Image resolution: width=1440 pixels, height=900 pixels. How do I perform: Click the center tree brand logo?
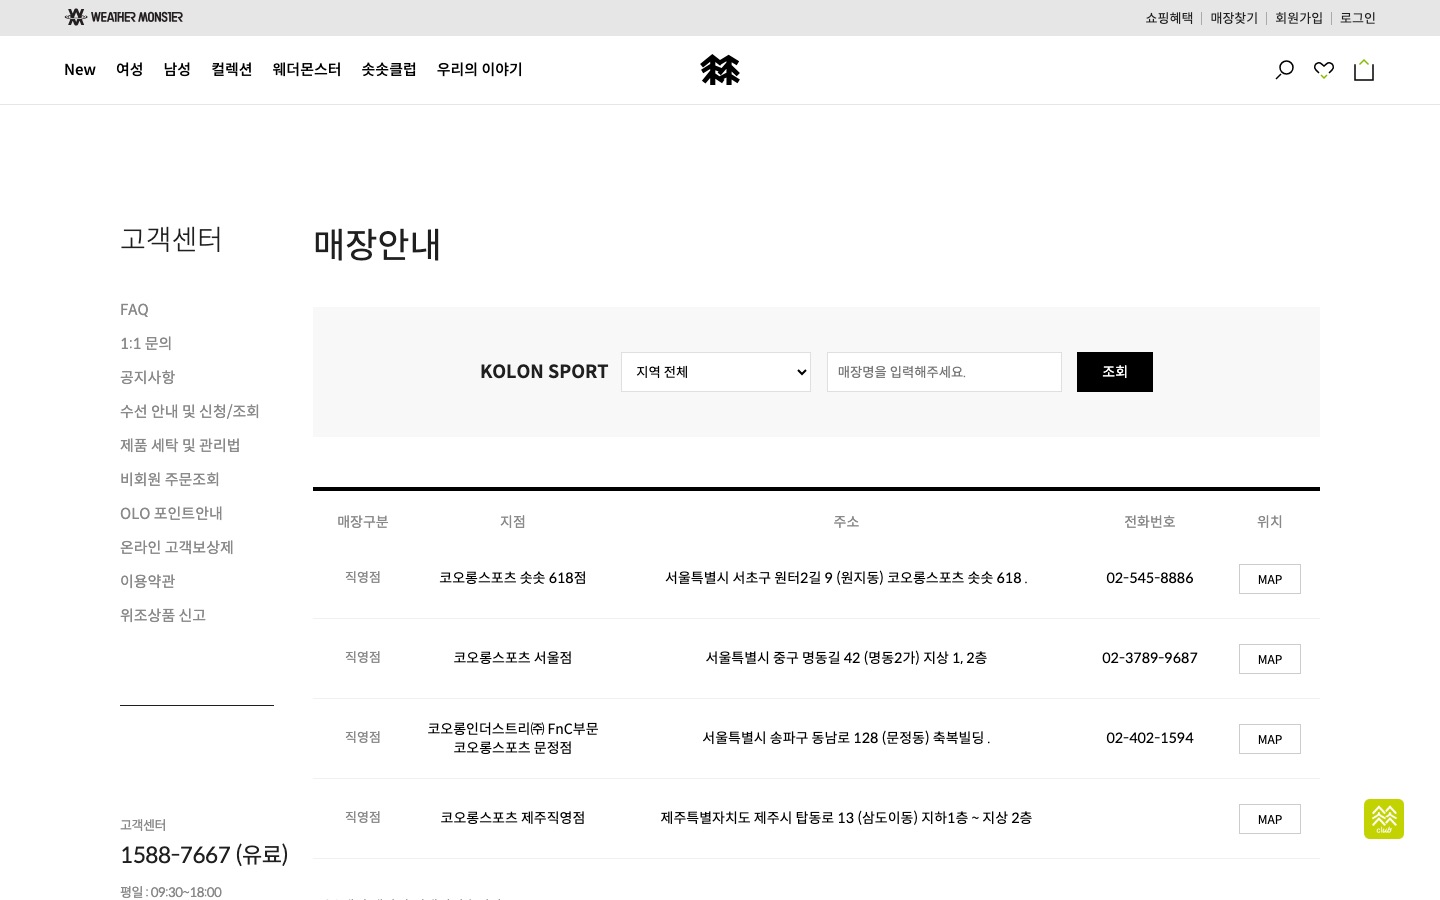720,70
